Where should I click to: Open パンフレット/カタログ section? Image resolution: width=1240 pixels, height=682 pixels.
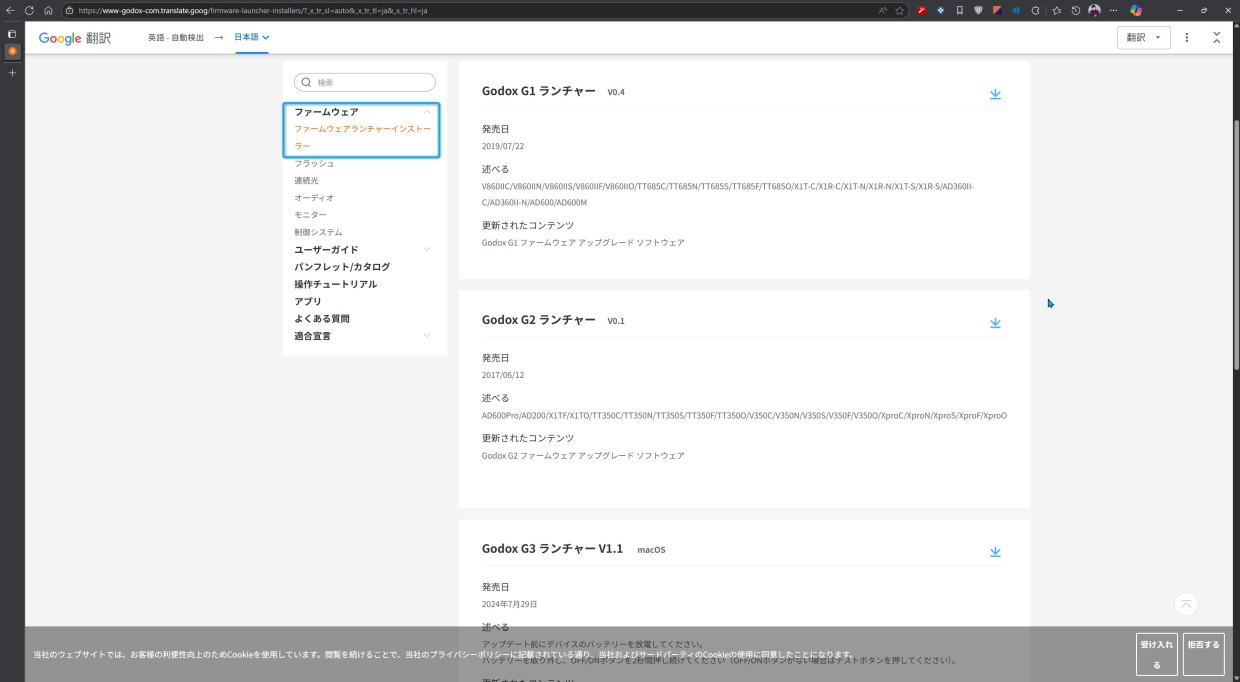[342, 267]
